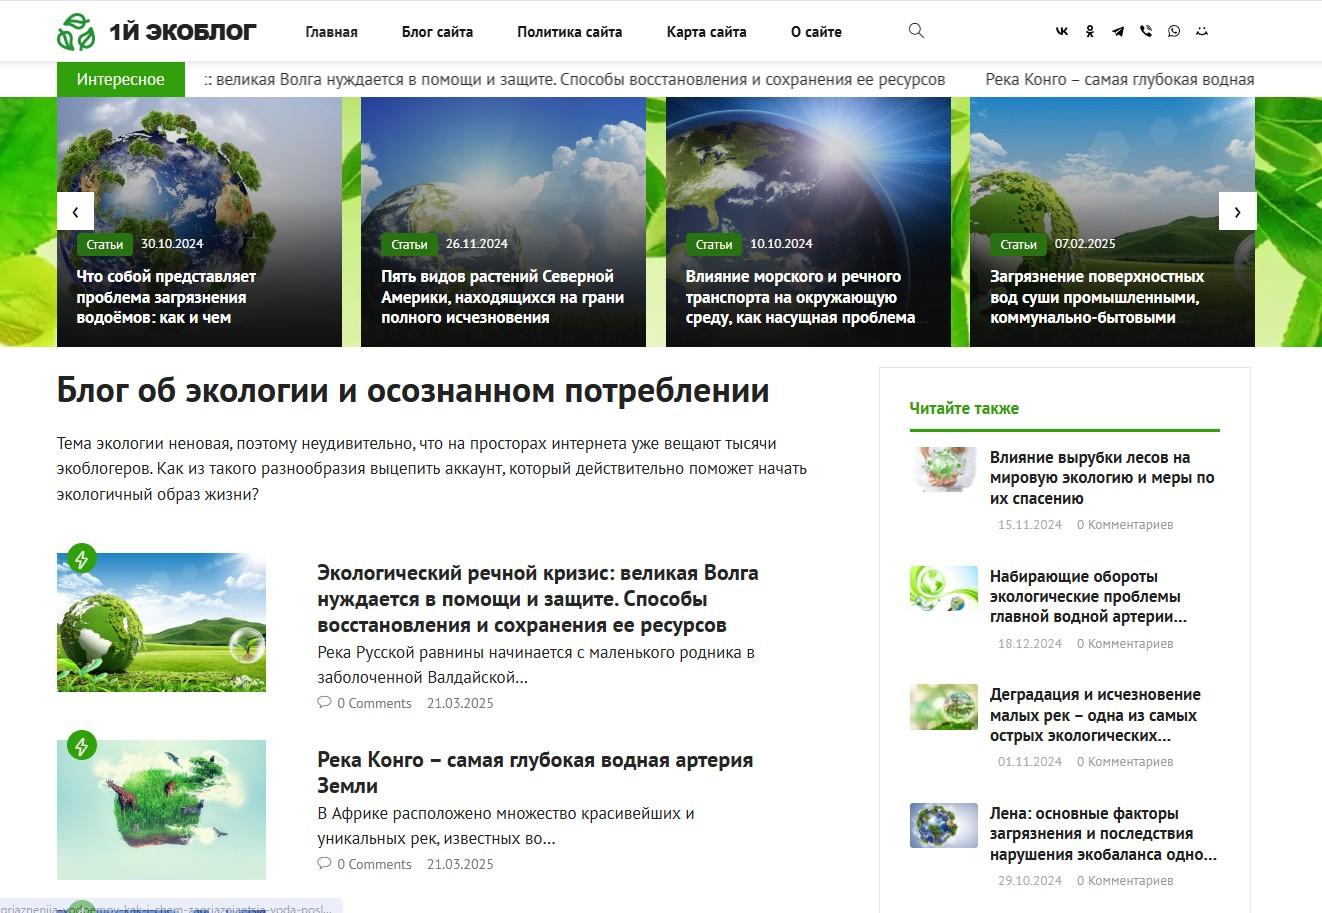Click sidebar thumbnail for the Лена post

943,825
